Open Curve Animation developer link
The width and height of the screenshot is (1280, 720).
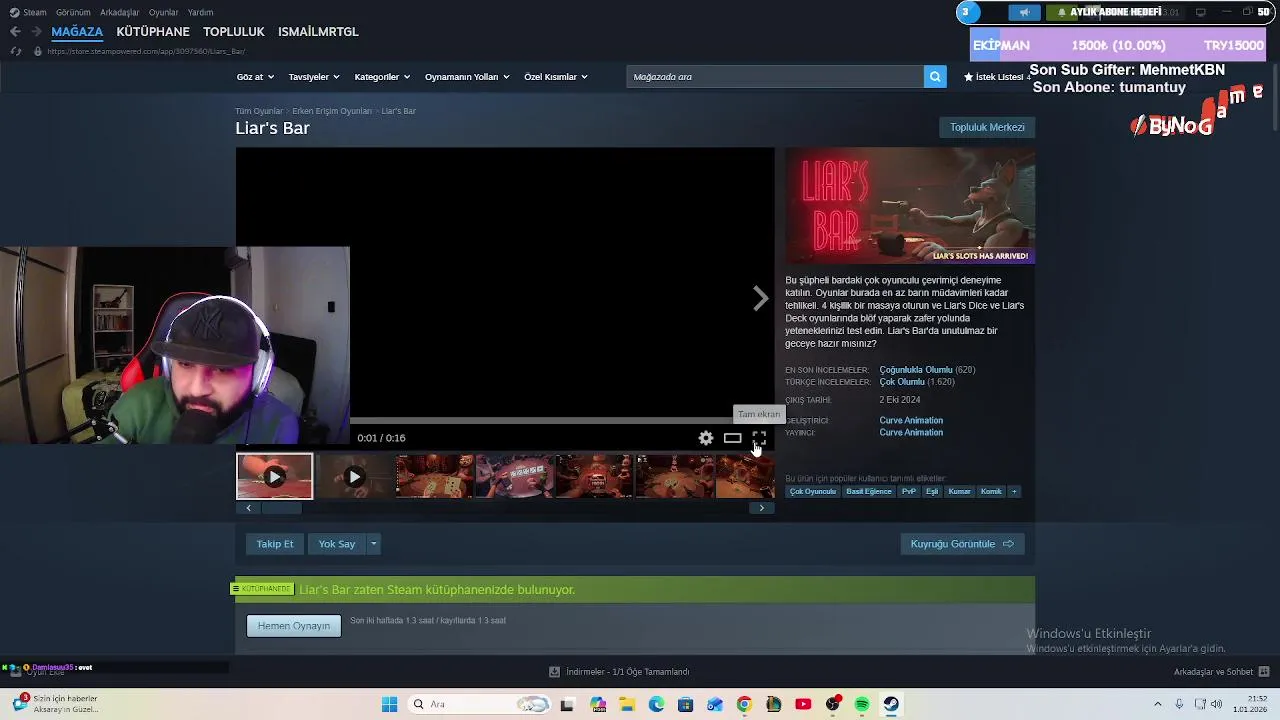tap(911, 420)
